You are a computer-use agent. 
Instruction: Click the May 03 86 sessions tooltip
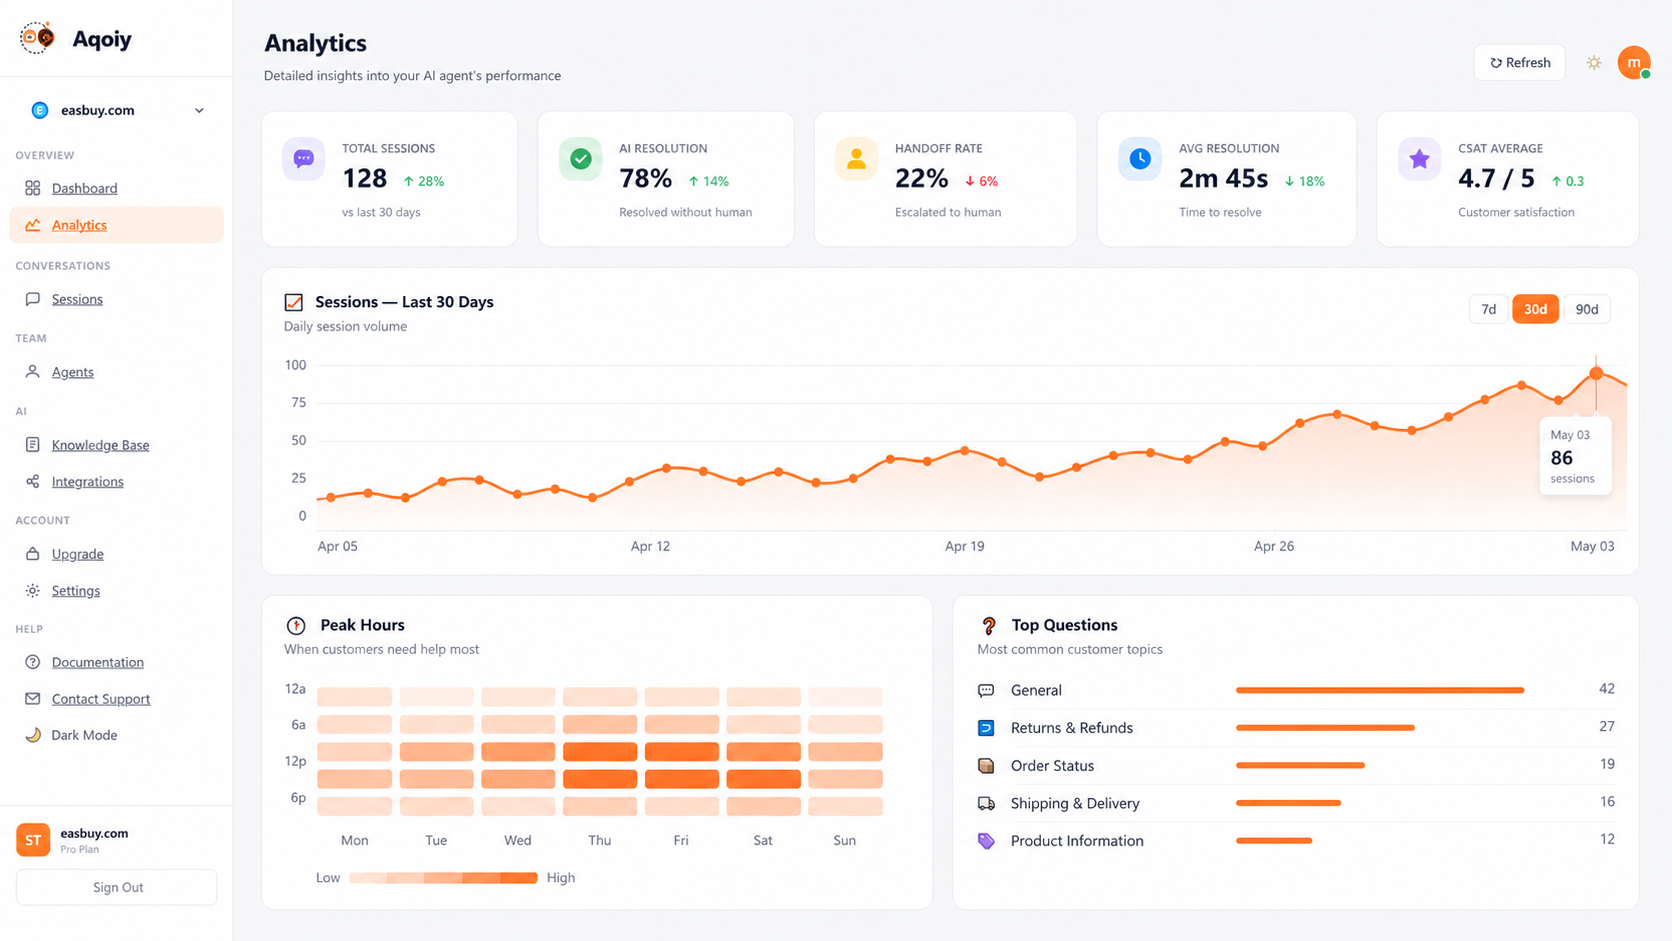pyautogui.click(x=1575, y=456)
